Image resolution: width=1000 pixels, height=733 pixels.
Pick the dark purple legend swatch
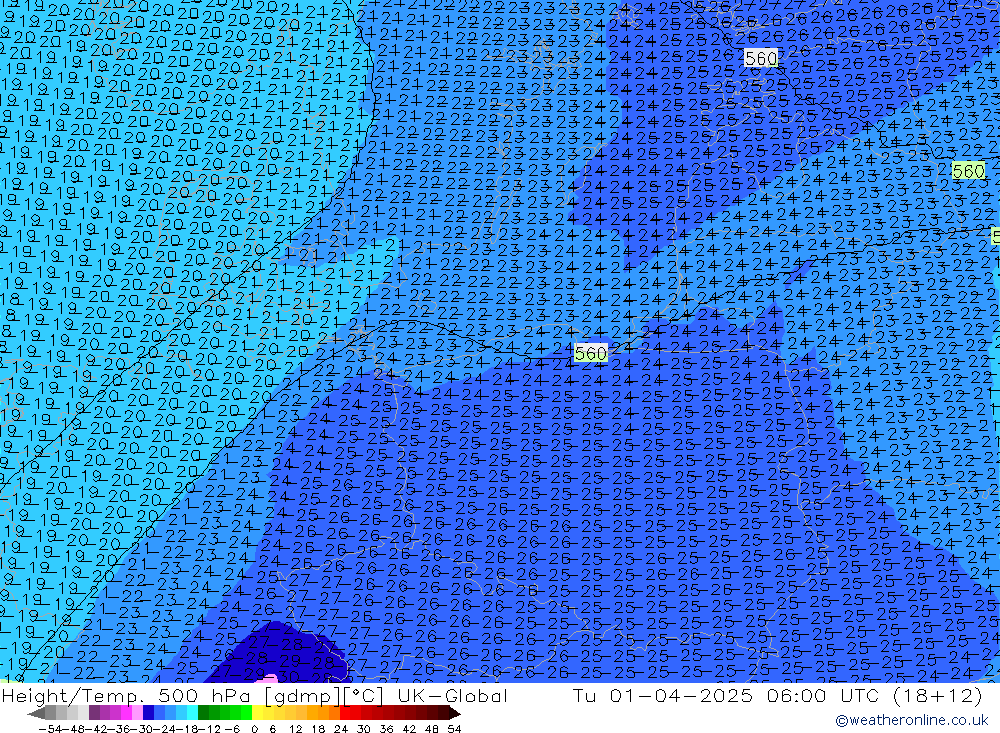(x=94, y=713)
